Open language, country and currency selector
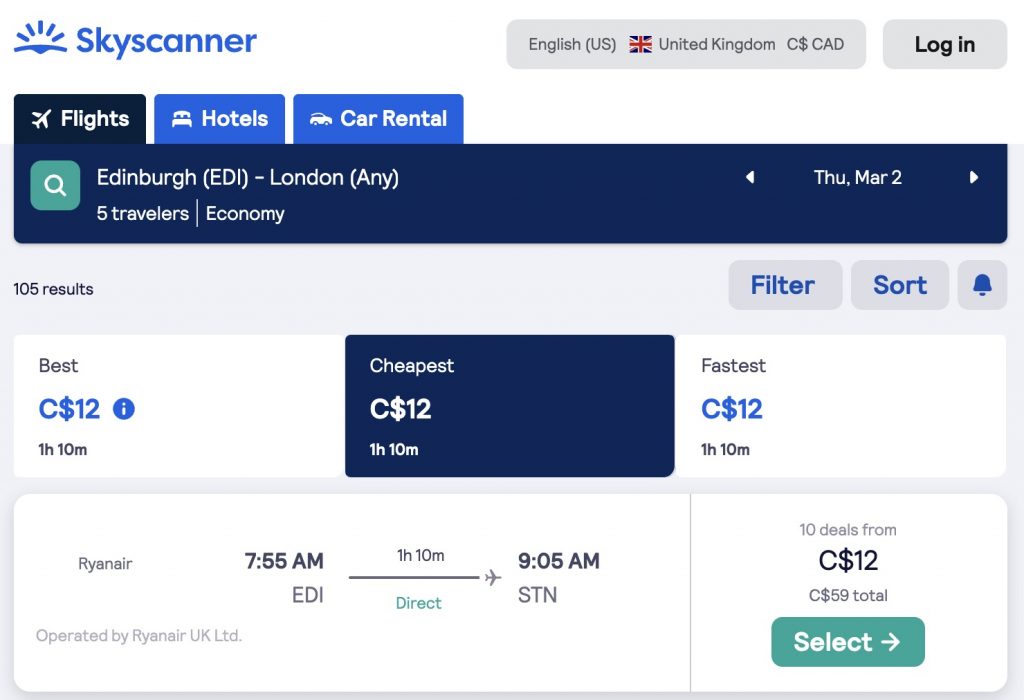 686,44
